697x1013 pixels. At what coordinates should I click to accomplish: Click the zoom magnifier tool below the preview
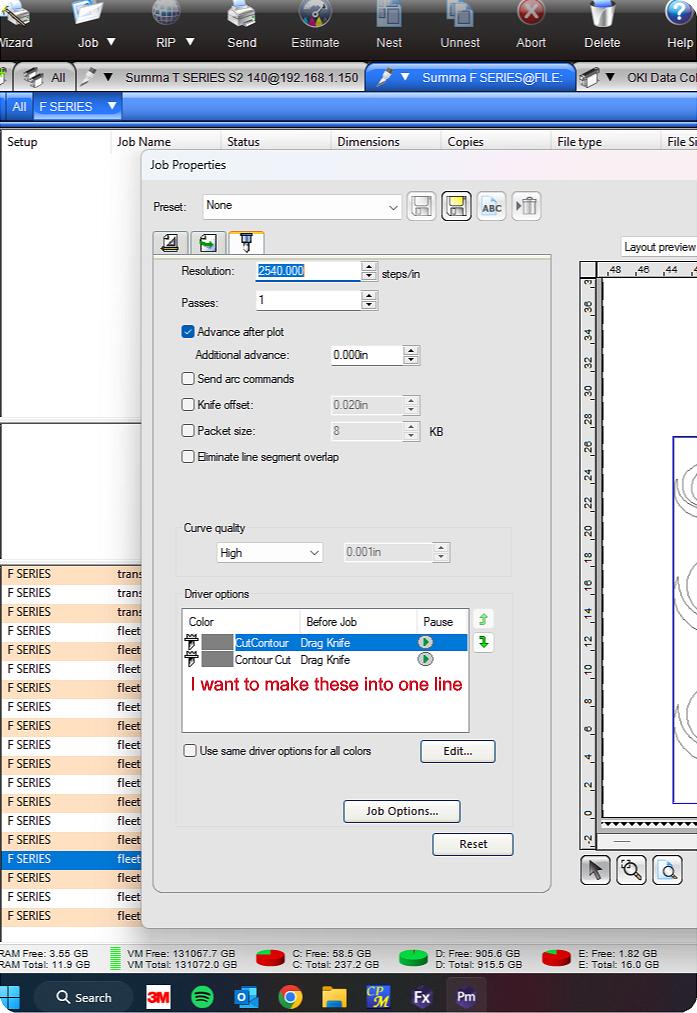[x=631, y=870]
